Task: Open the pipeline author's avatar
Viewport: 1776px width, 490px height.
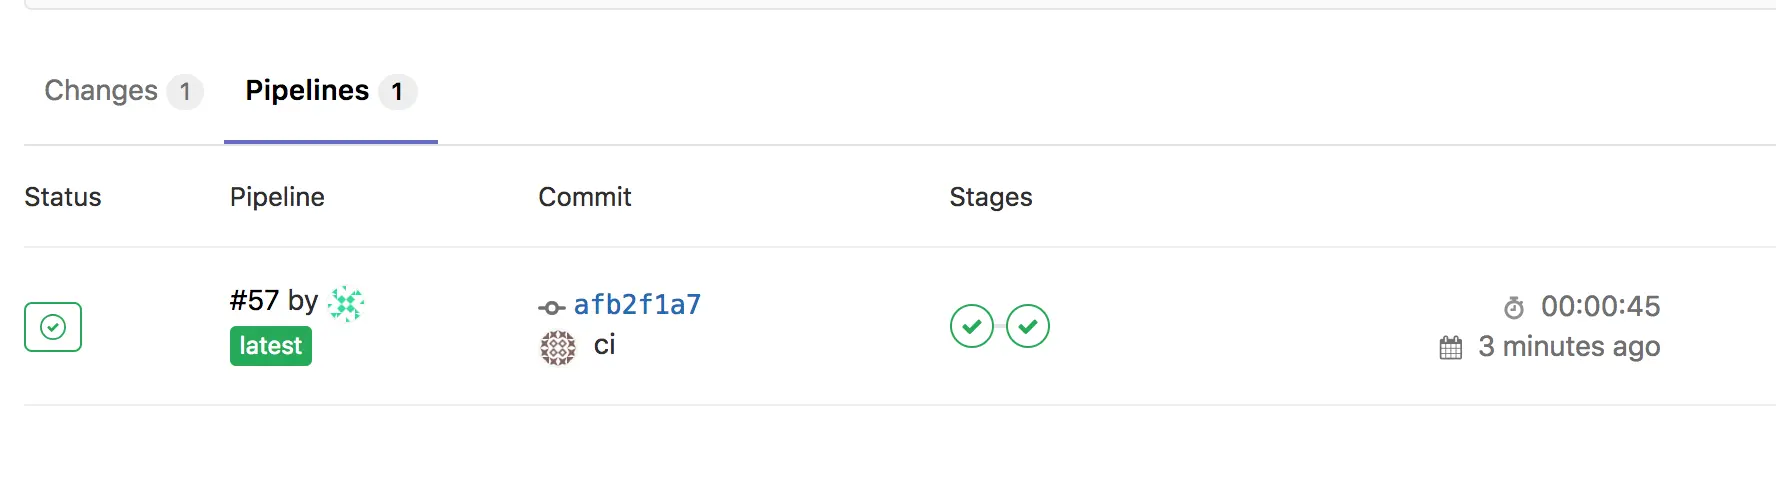Action: [346, 303]
